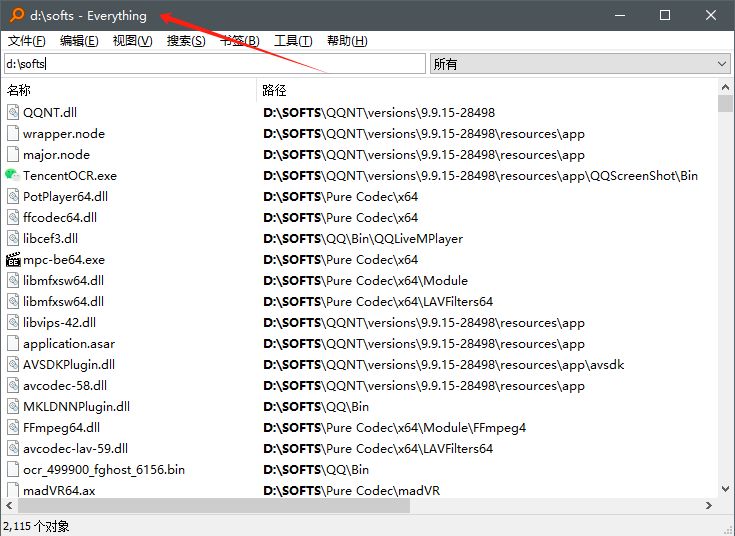This screenshot has width=735, height=536.
Task: Open the 搜索(S) menu
Action: pos(186,41)
